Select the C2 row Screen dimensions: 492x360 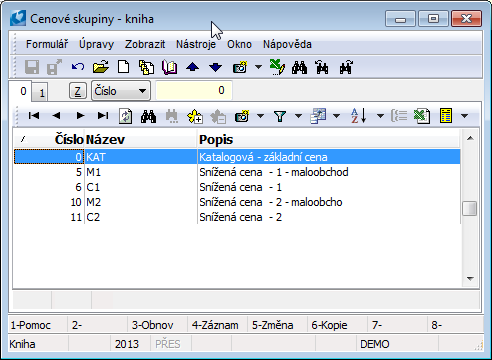pyautogui.click(x=237, y=217)
